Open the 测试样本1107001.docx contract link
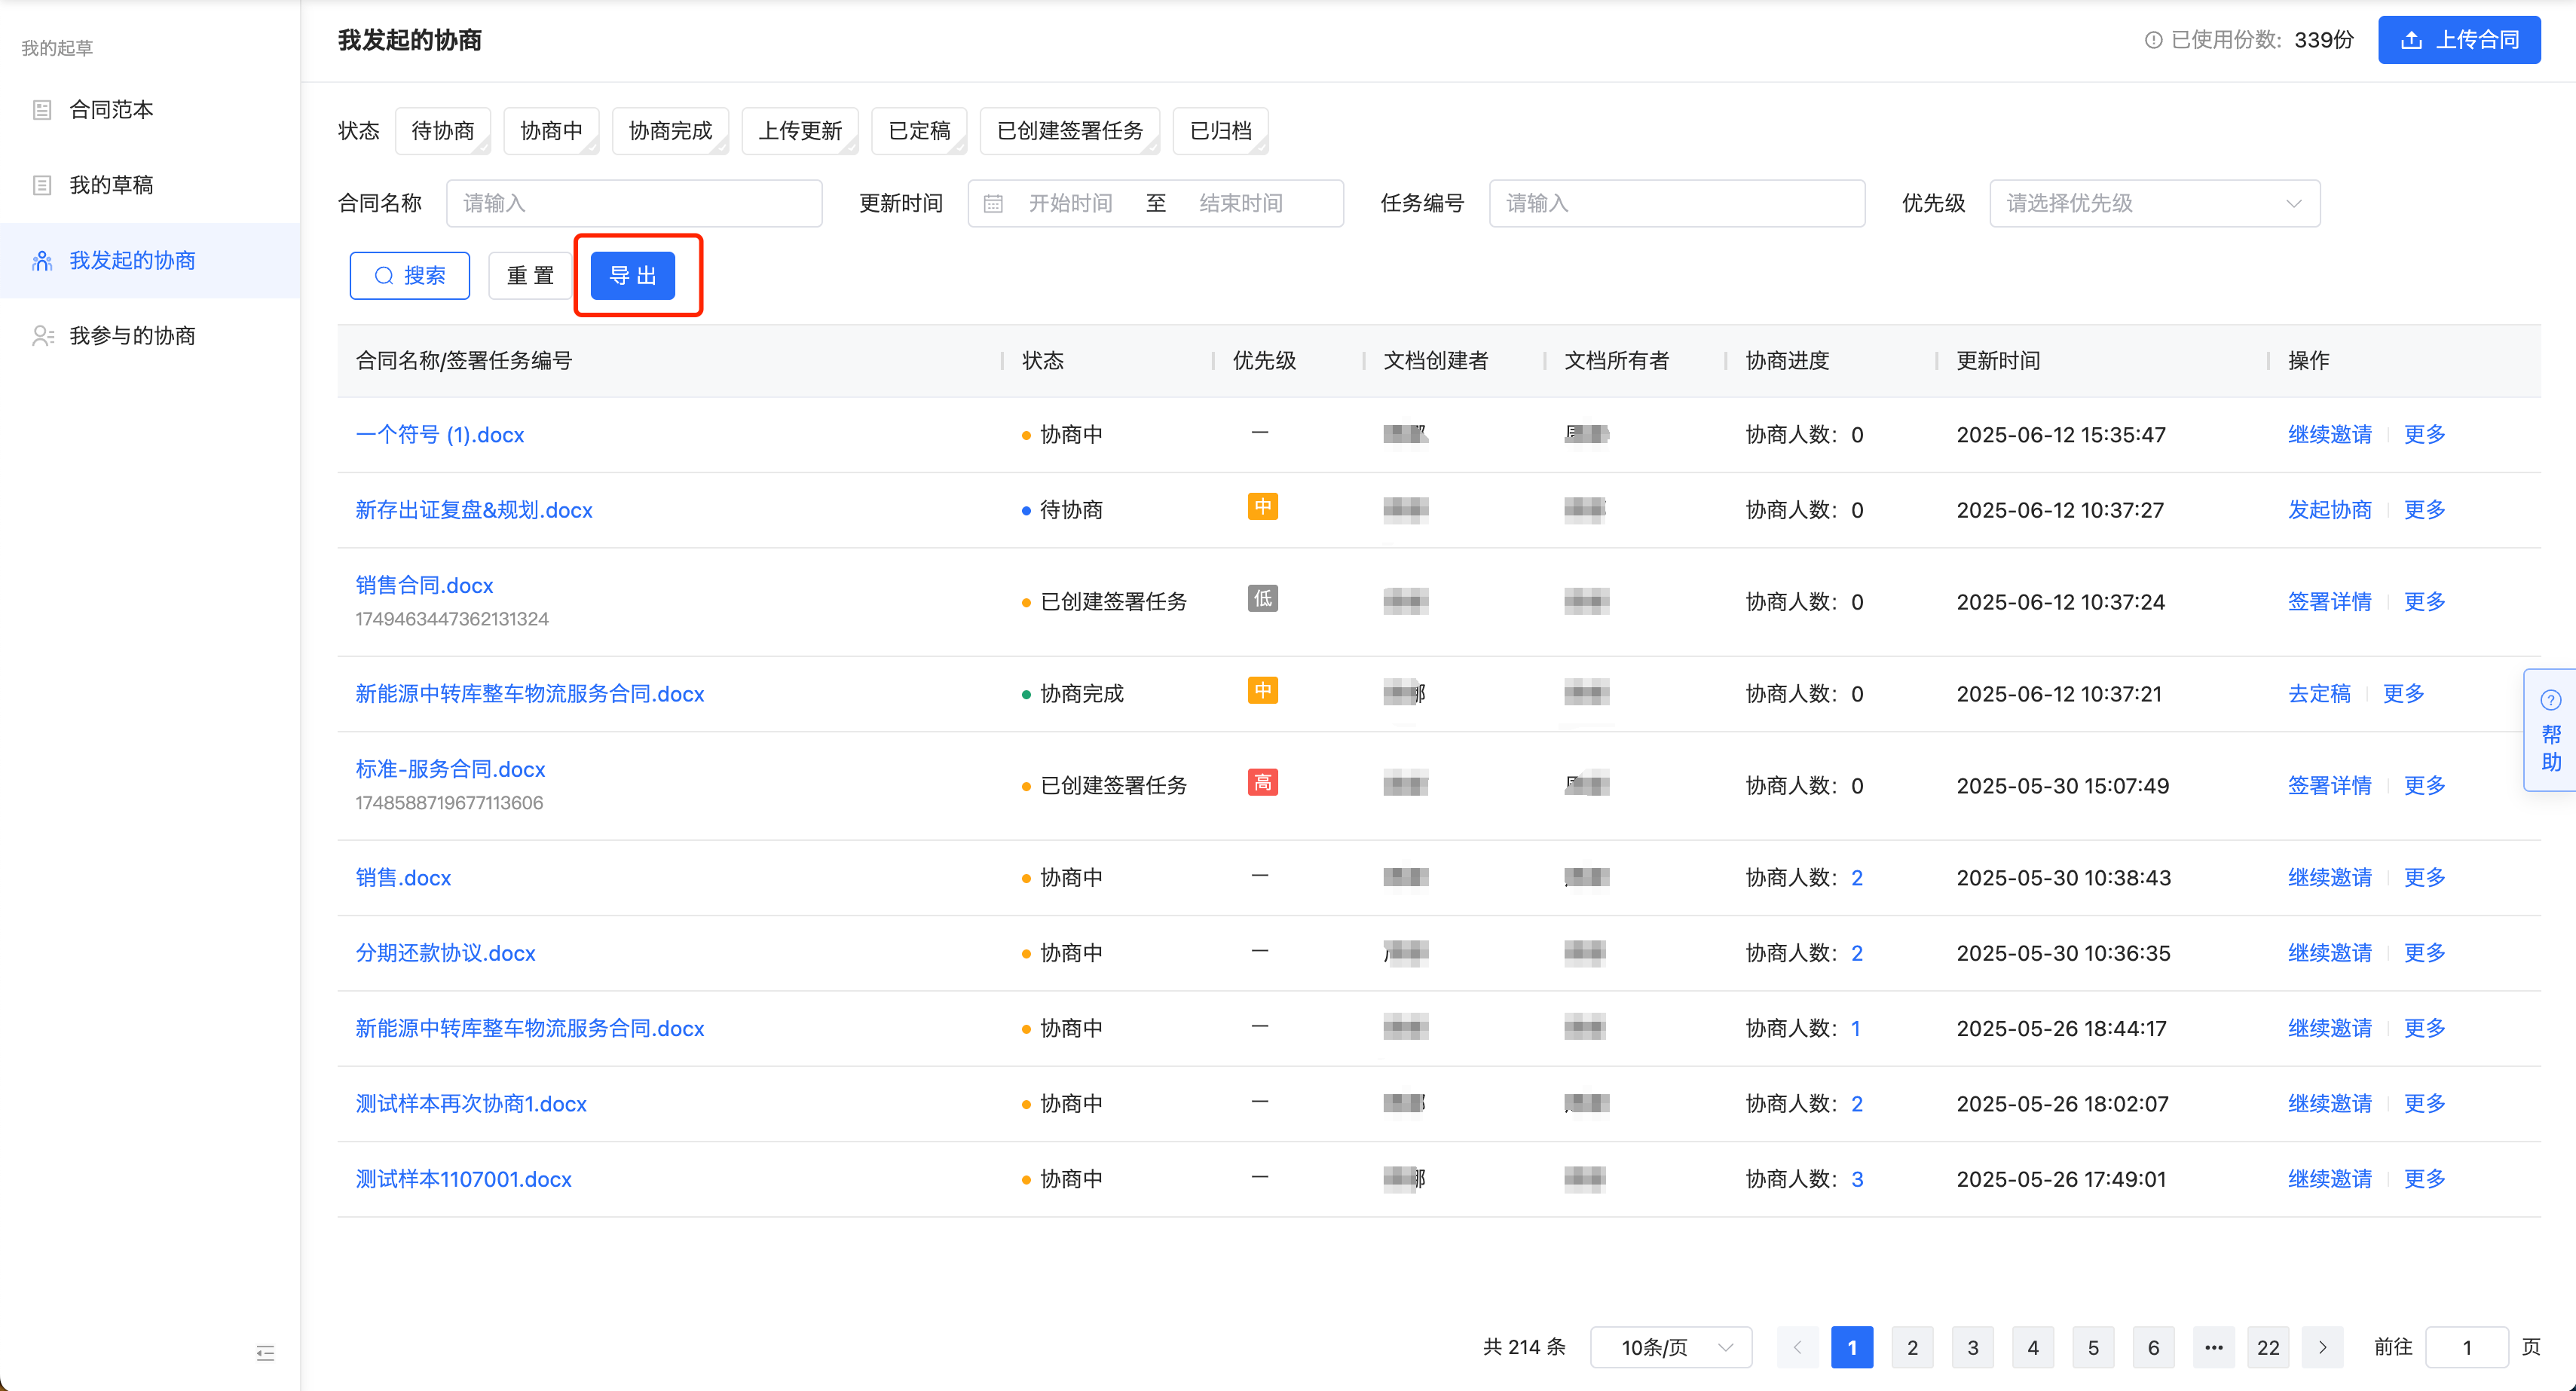Screen dimensions: 2576x1391 464,1179
